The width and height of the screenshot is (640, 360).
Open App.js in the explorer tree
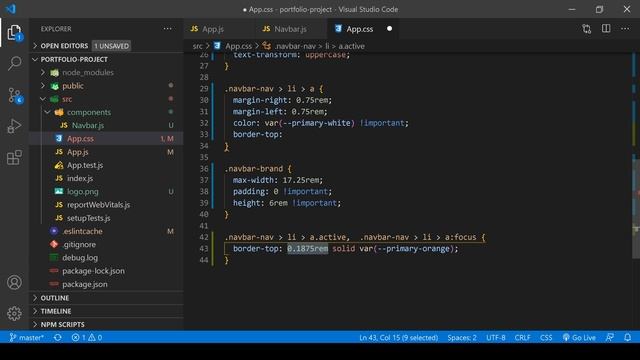[78, 152]
